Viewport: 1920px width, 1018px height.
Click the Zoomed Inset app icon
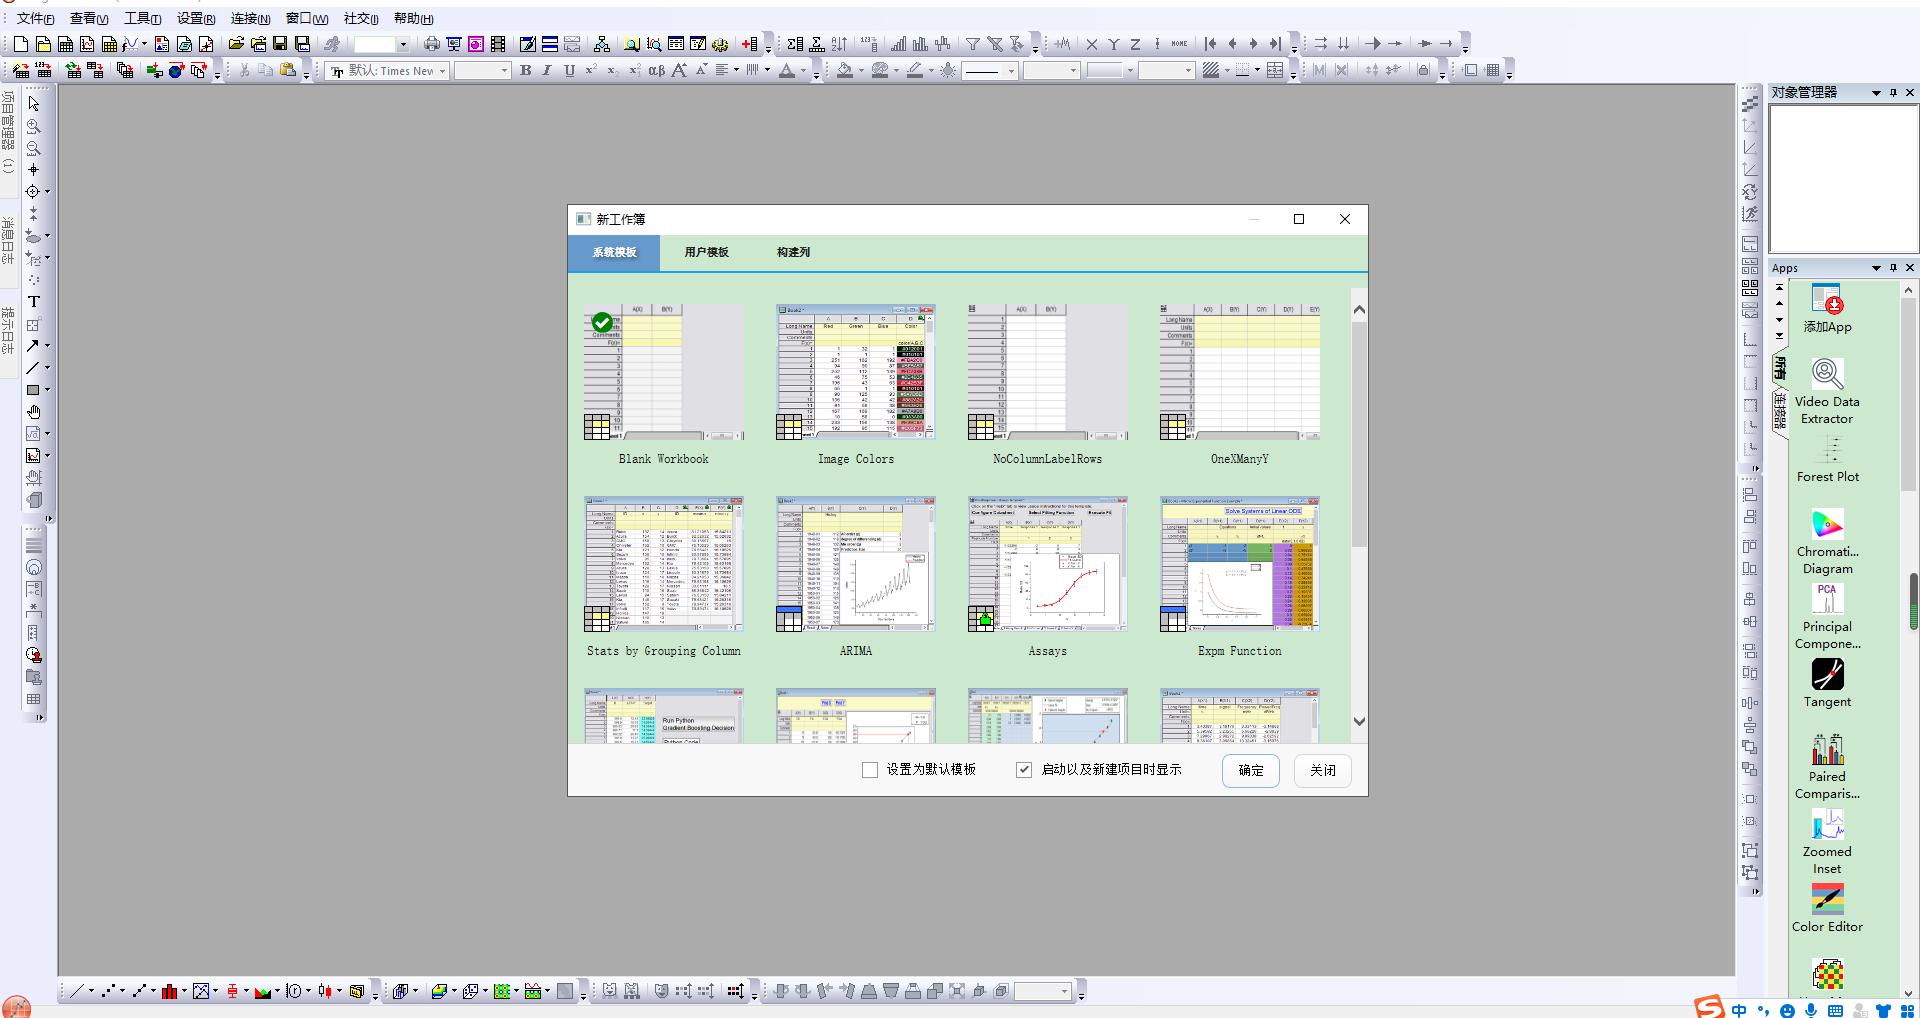pyautogui.click(x=1827, y=825)
